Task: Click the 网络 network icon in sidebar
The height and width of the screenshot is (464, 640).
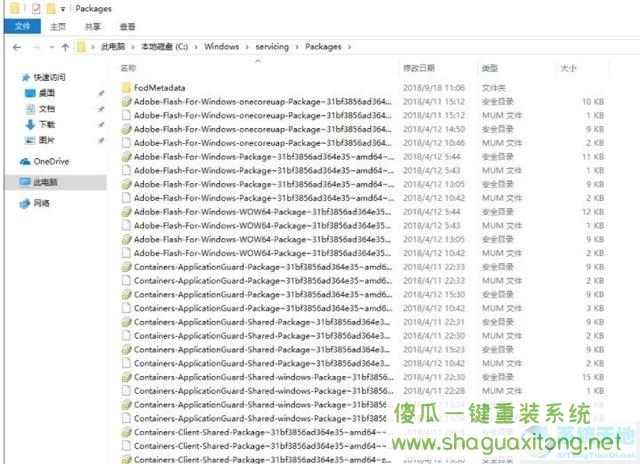Action: (25, 203)
